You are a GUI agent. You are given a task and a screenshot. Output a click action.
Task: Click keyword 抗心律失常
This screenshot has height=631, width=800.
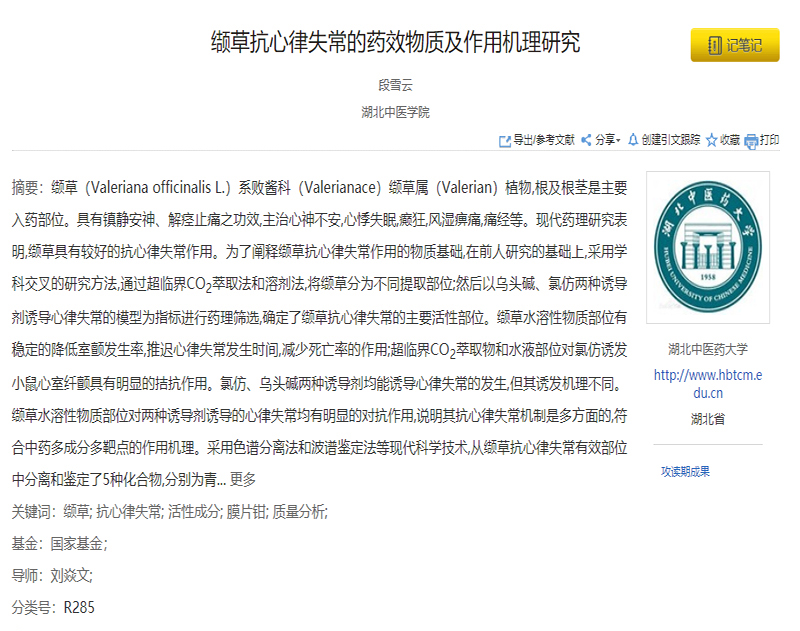pyautogui.click(x=129, y=512)
